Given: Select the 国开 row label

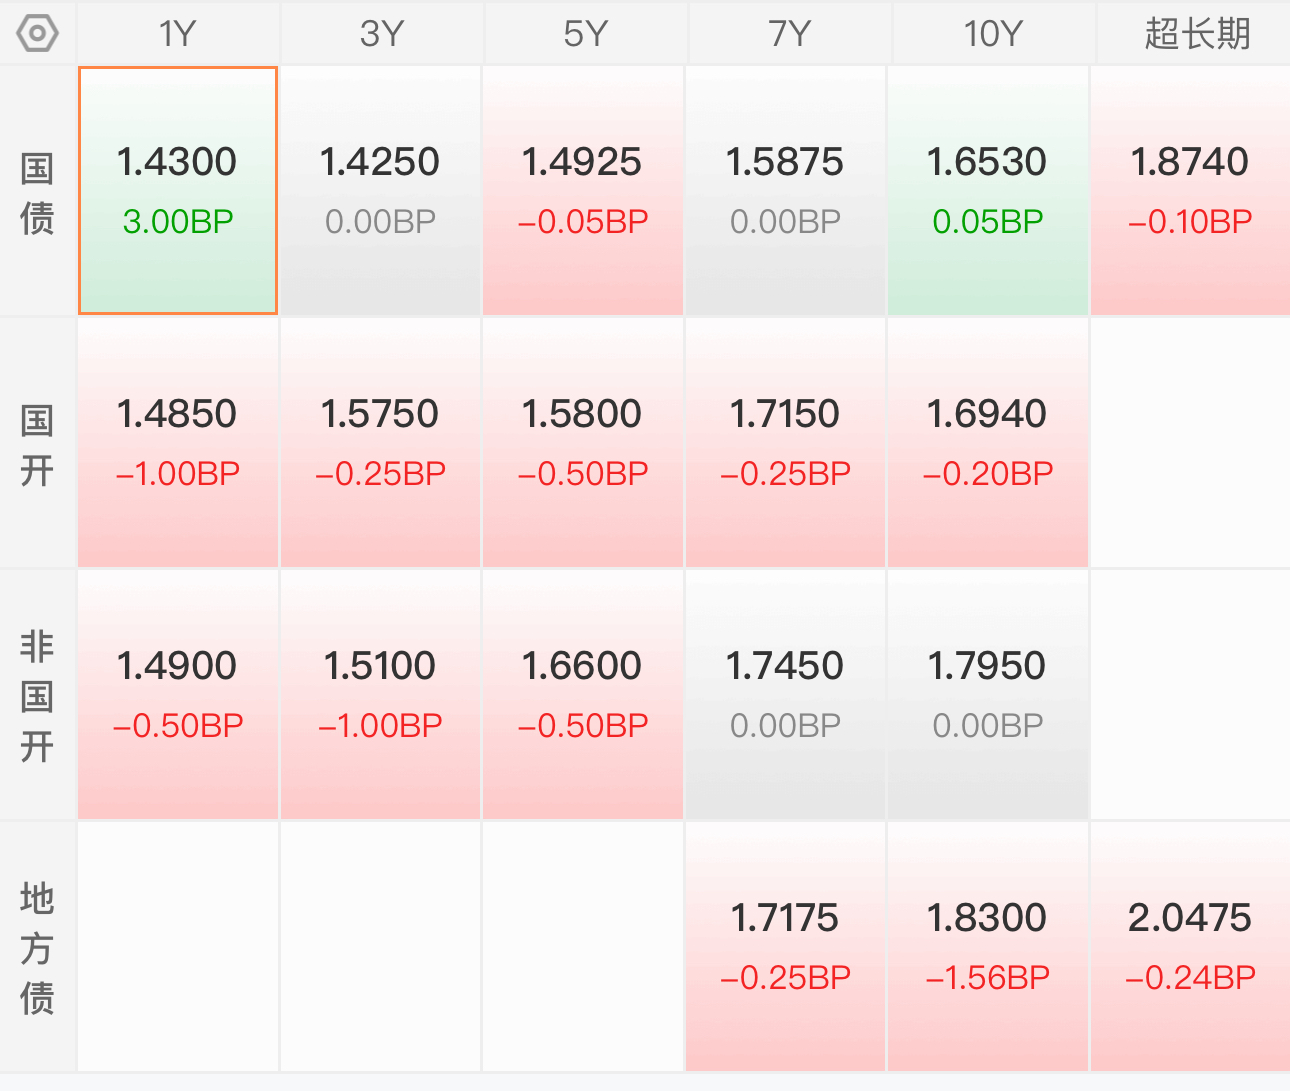Looking at the screenshot, I should tap(37, 444).
